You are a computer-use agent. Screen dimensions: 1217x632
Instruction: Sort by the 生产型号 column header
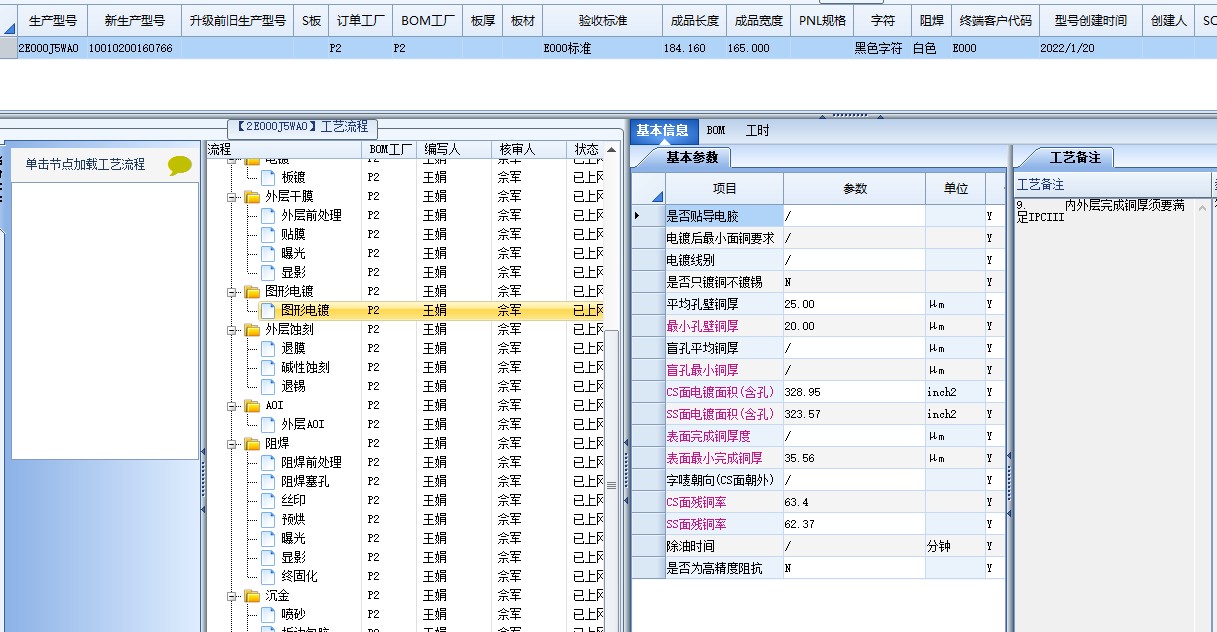(x=52, y=20)
